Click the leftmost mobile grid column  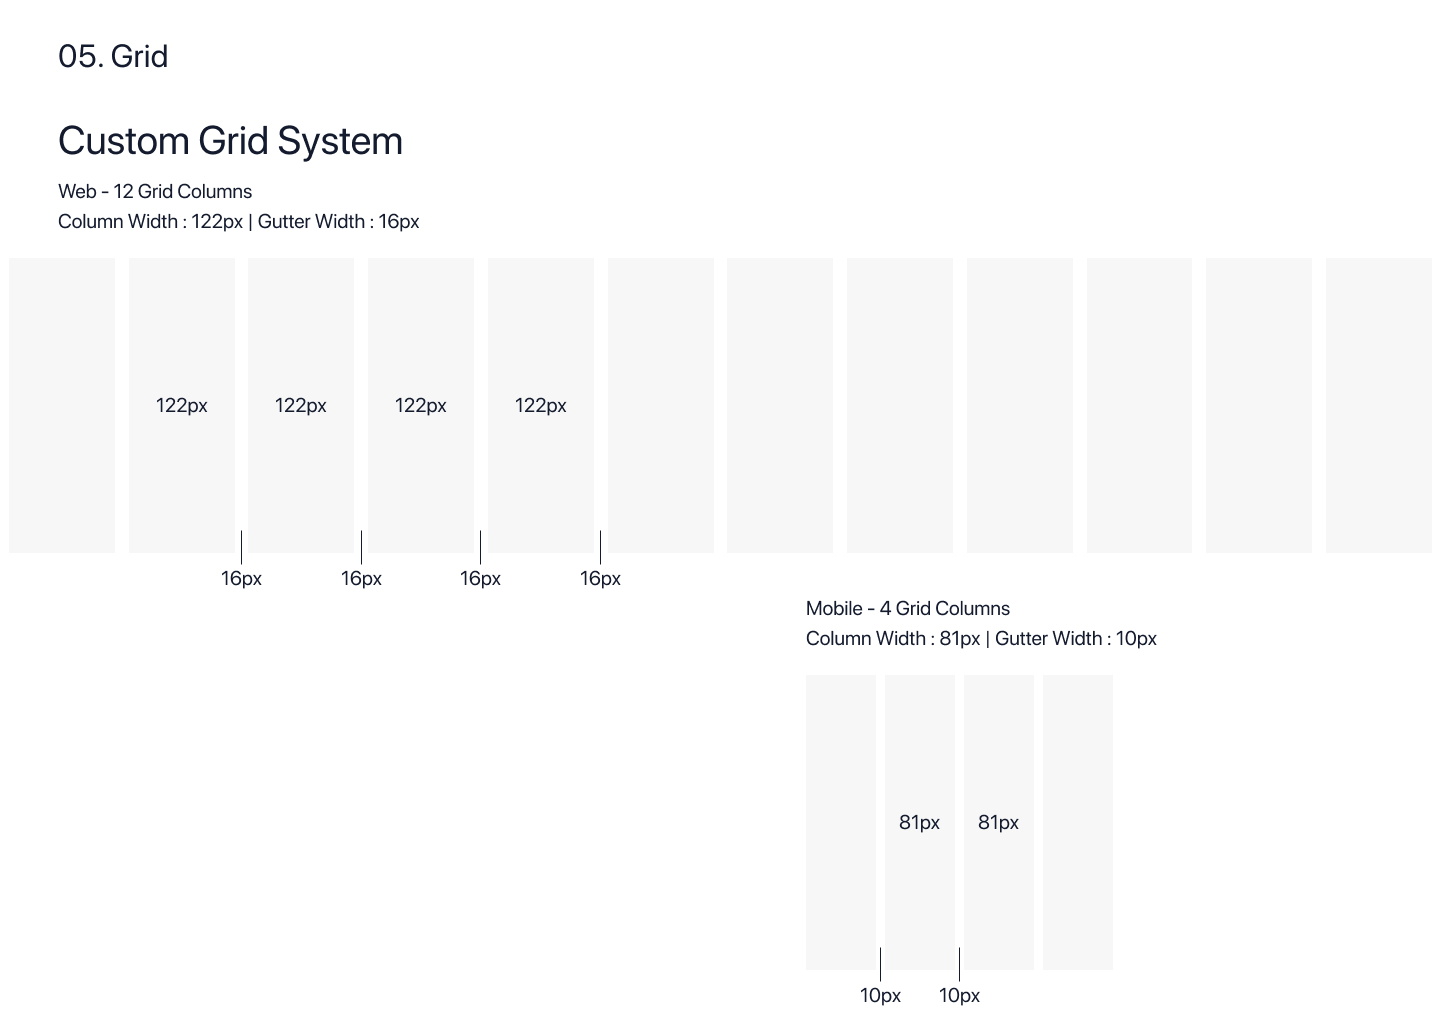840,822
